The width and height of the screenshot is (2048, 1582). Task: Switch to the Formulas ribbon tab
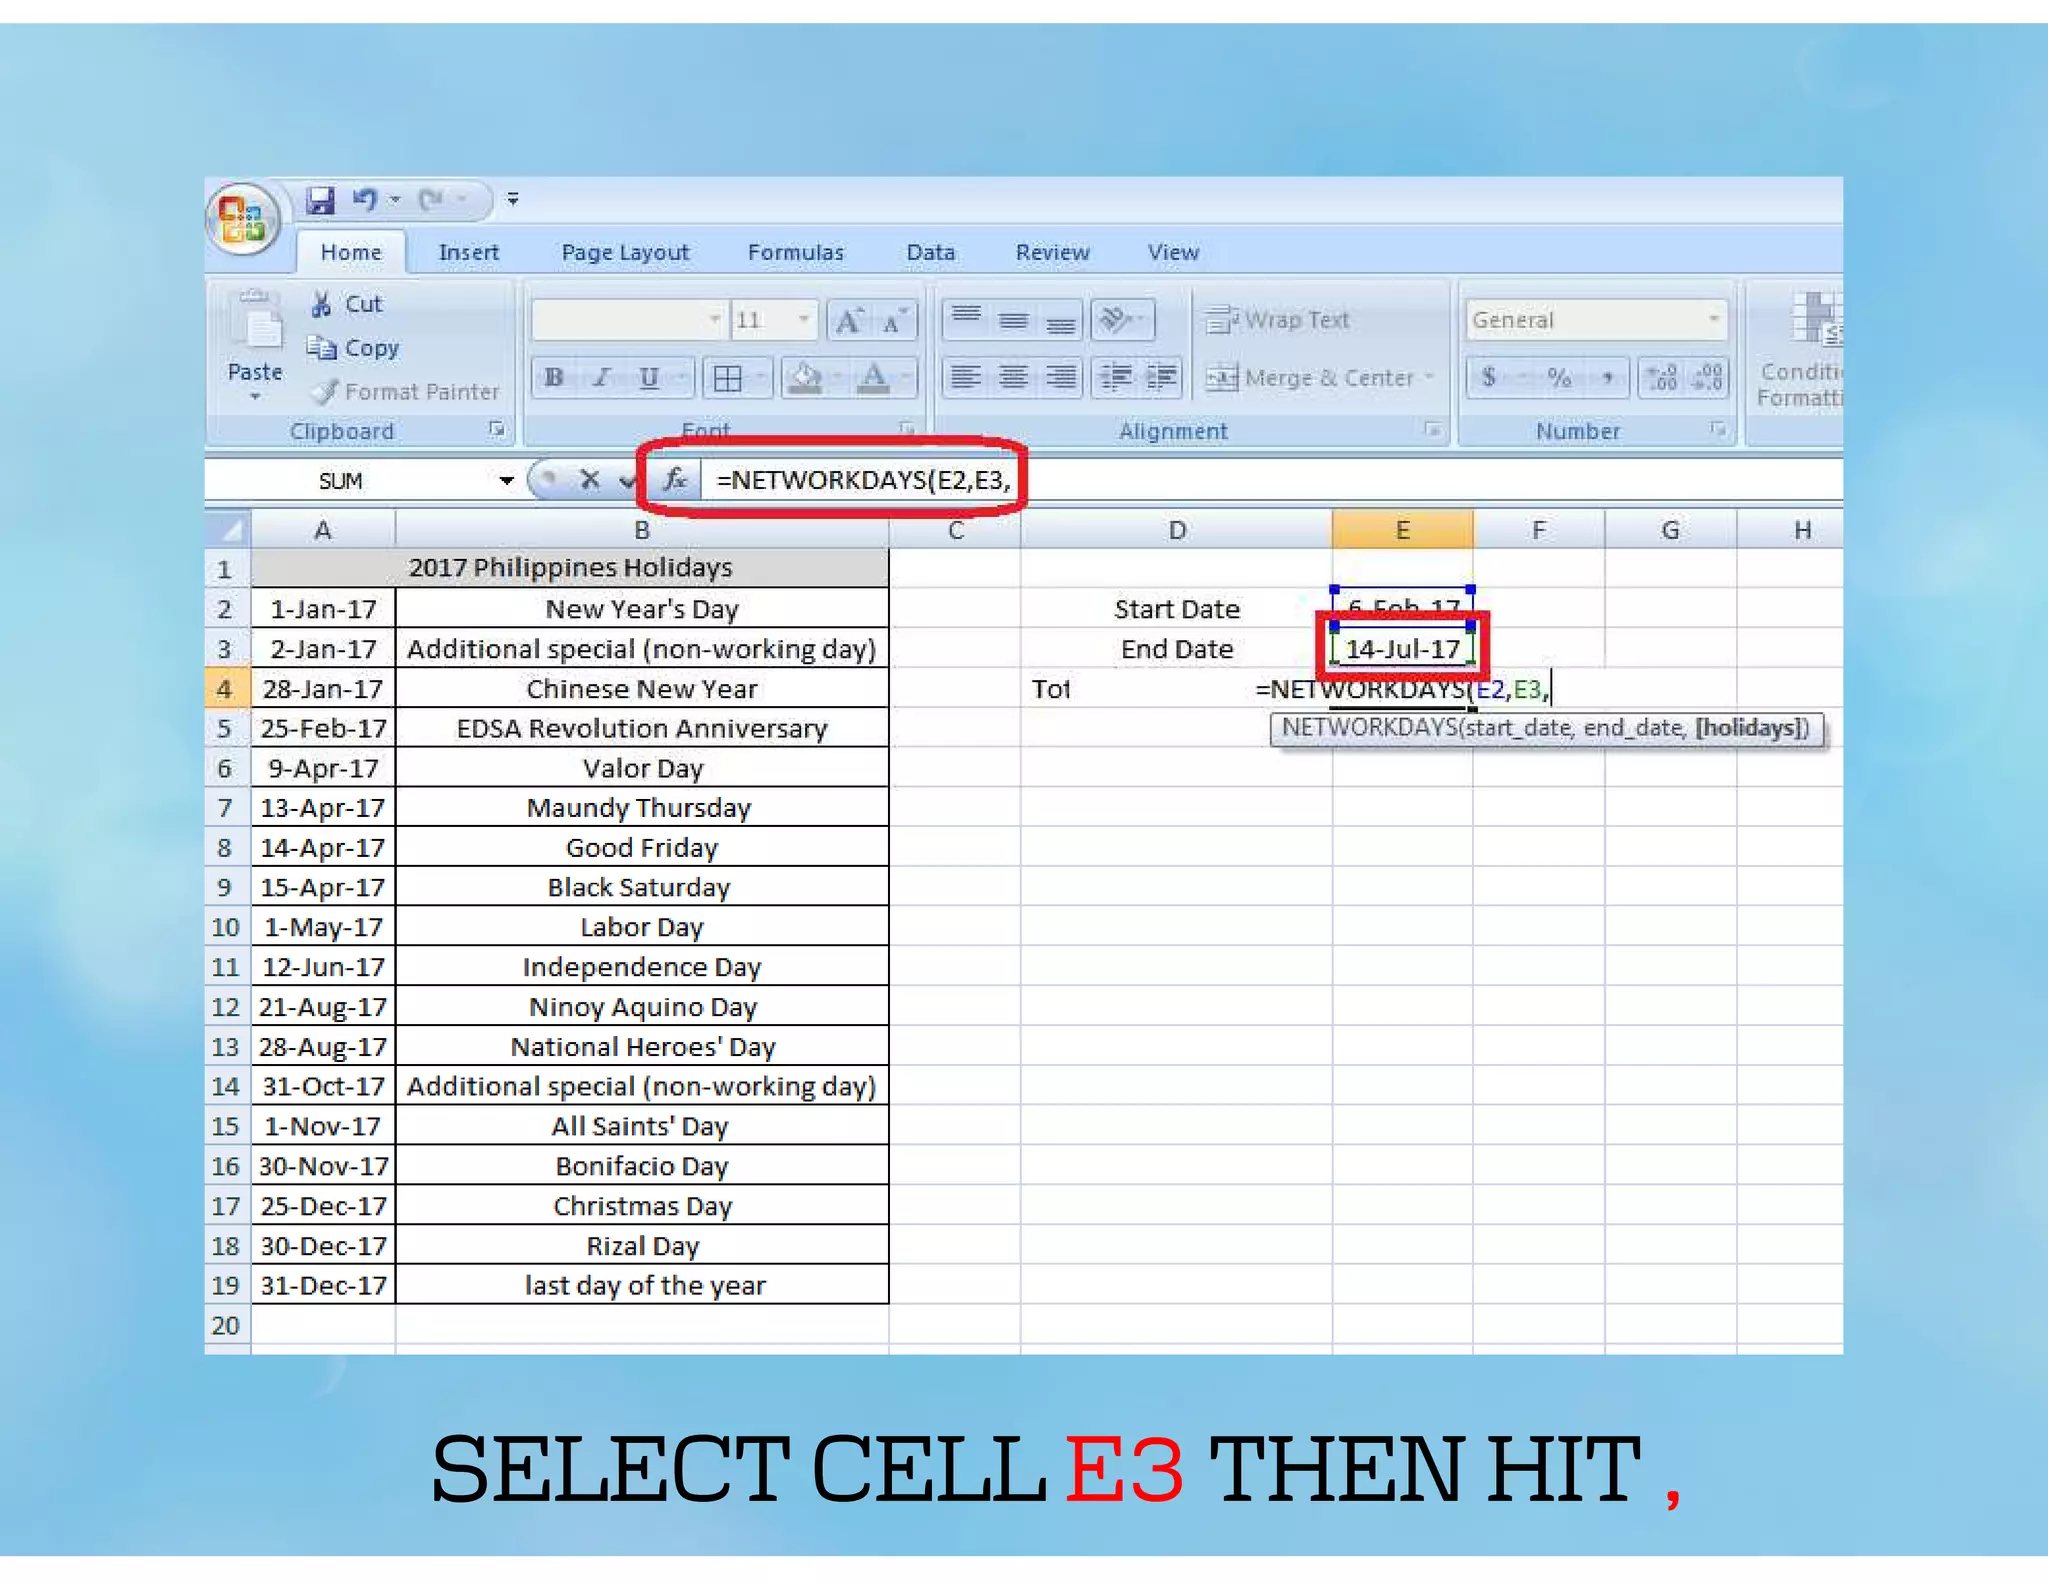tap(795, 253)
